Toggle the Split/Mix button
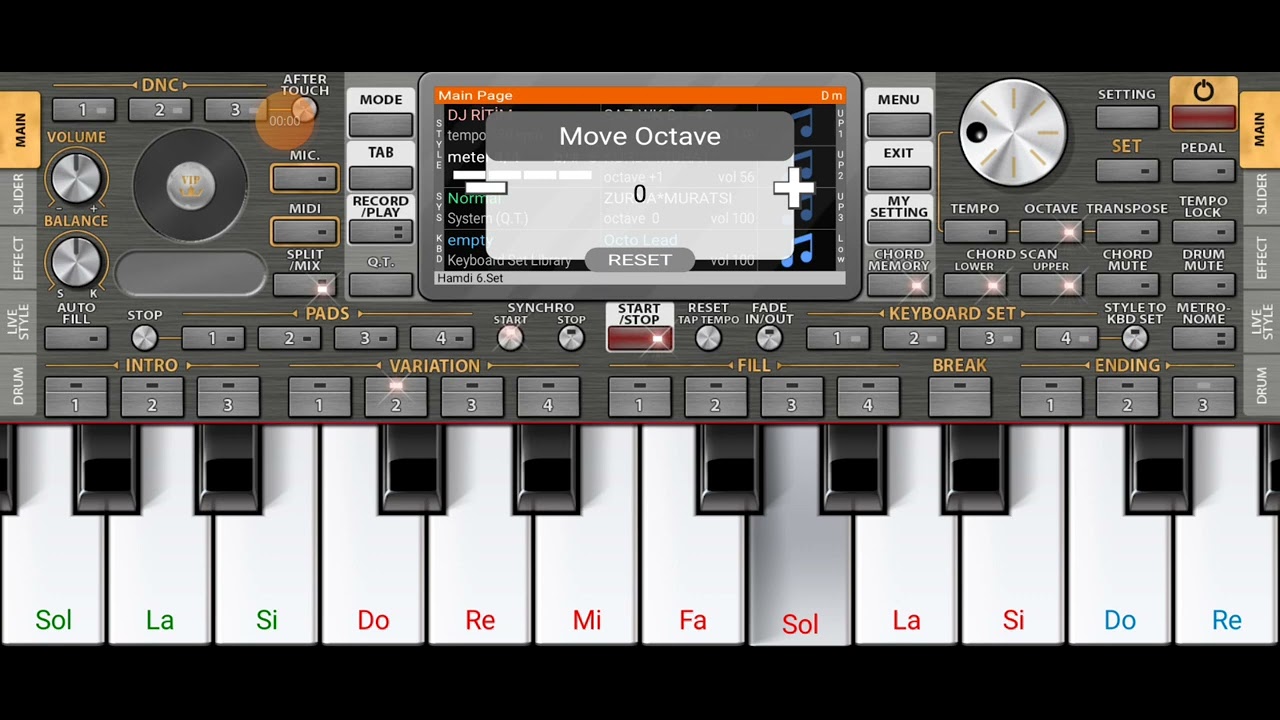The image size is (1280, 720). pos(305,286)
